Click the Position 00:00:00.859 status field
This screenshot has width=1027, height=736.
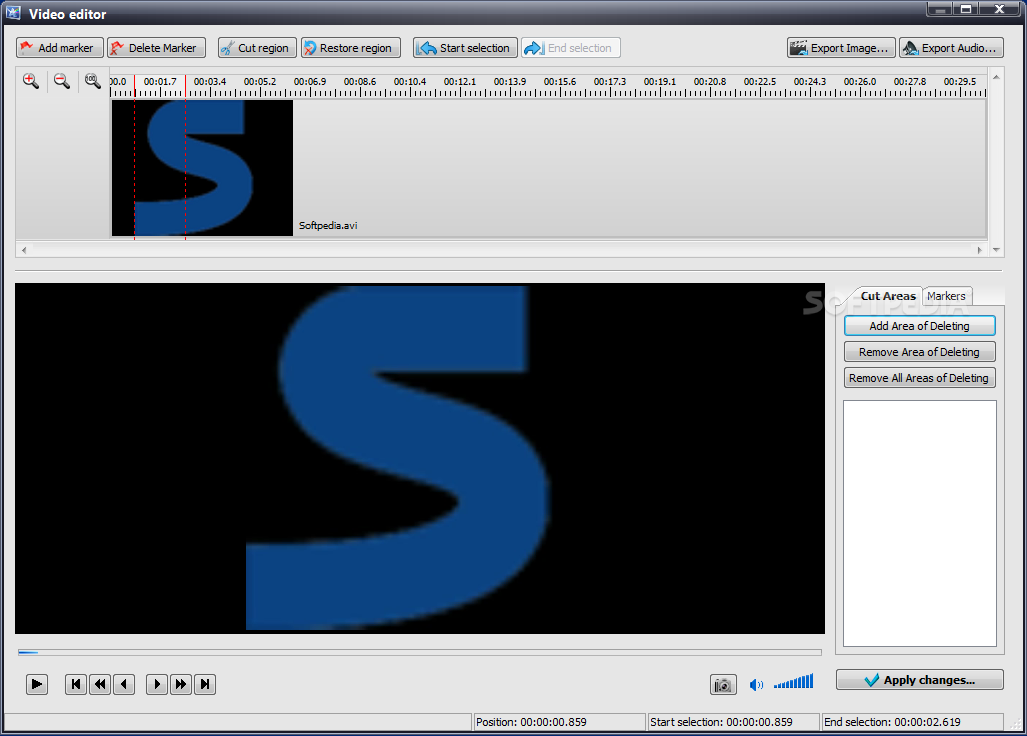[x=559, y=722]
